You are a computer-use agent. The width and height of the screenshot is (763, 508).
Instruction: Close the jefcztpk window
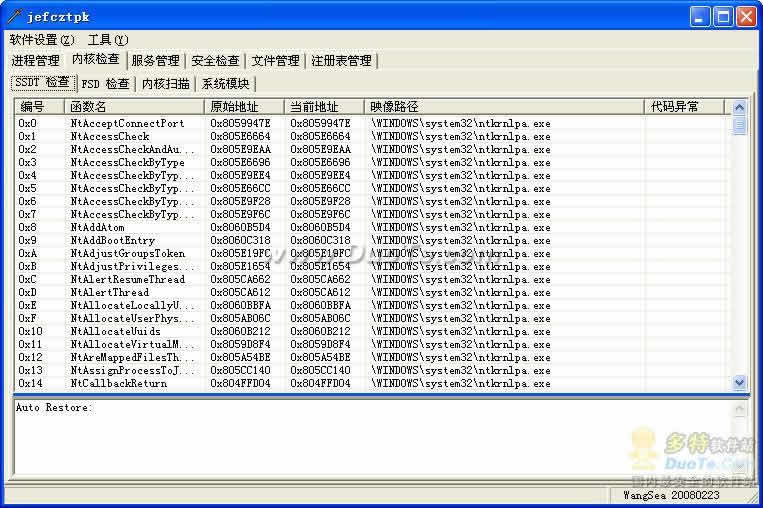(x=746, y=17)
